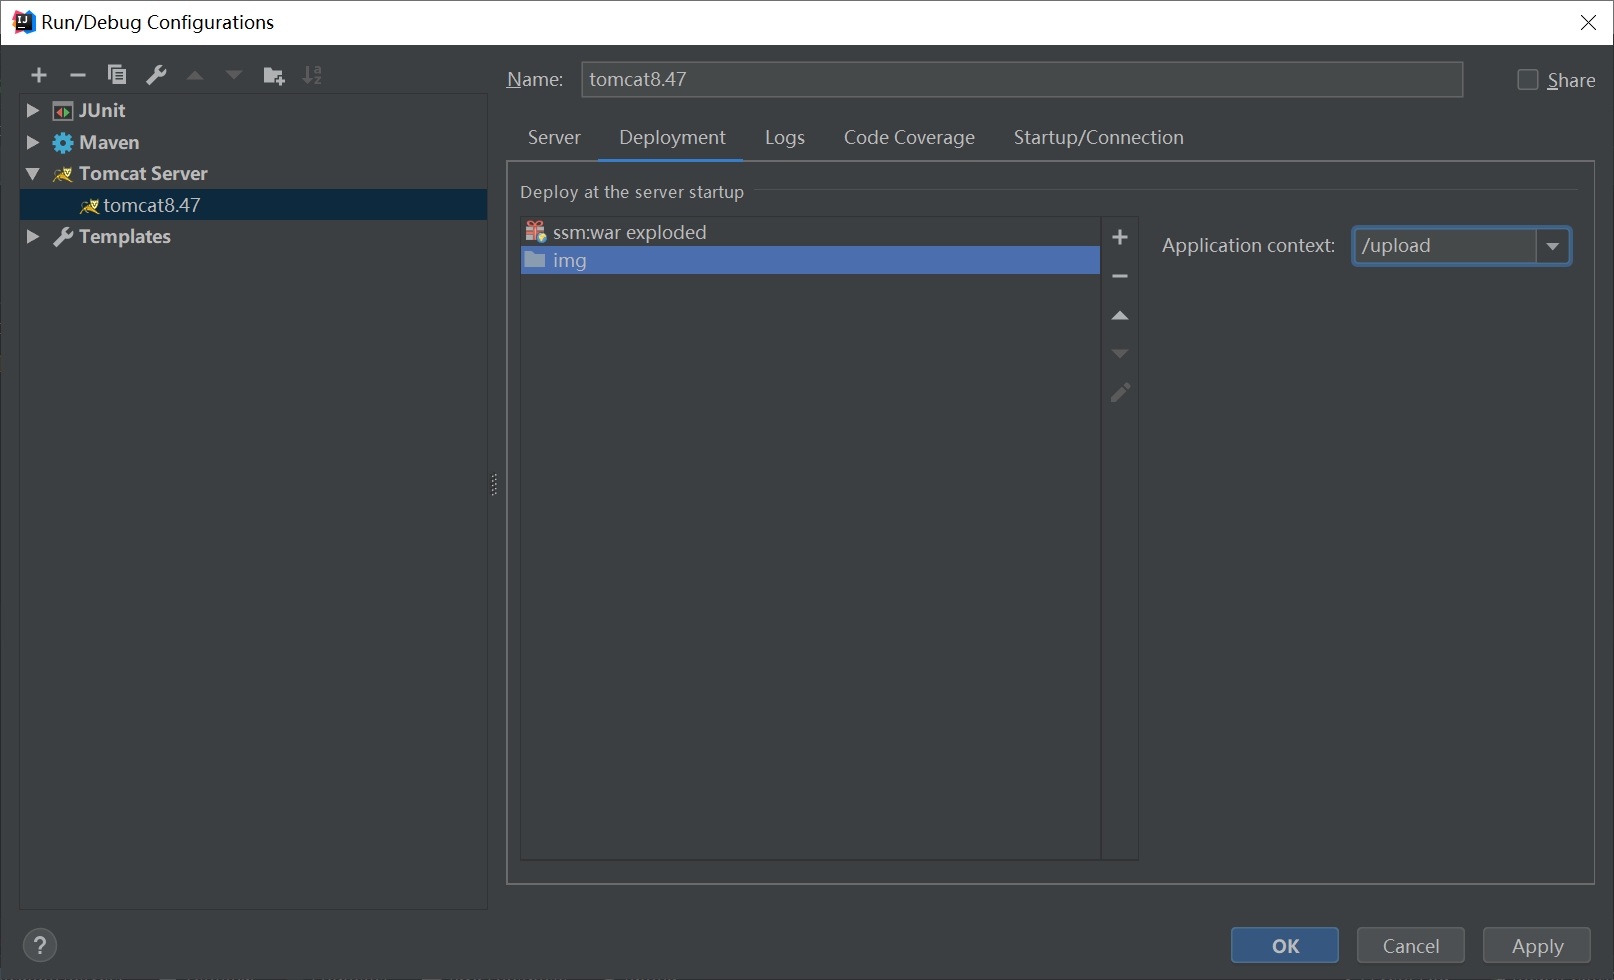1614x980 pixels.
Task: Add a new deployment artifact
Action: (1119, 237)
